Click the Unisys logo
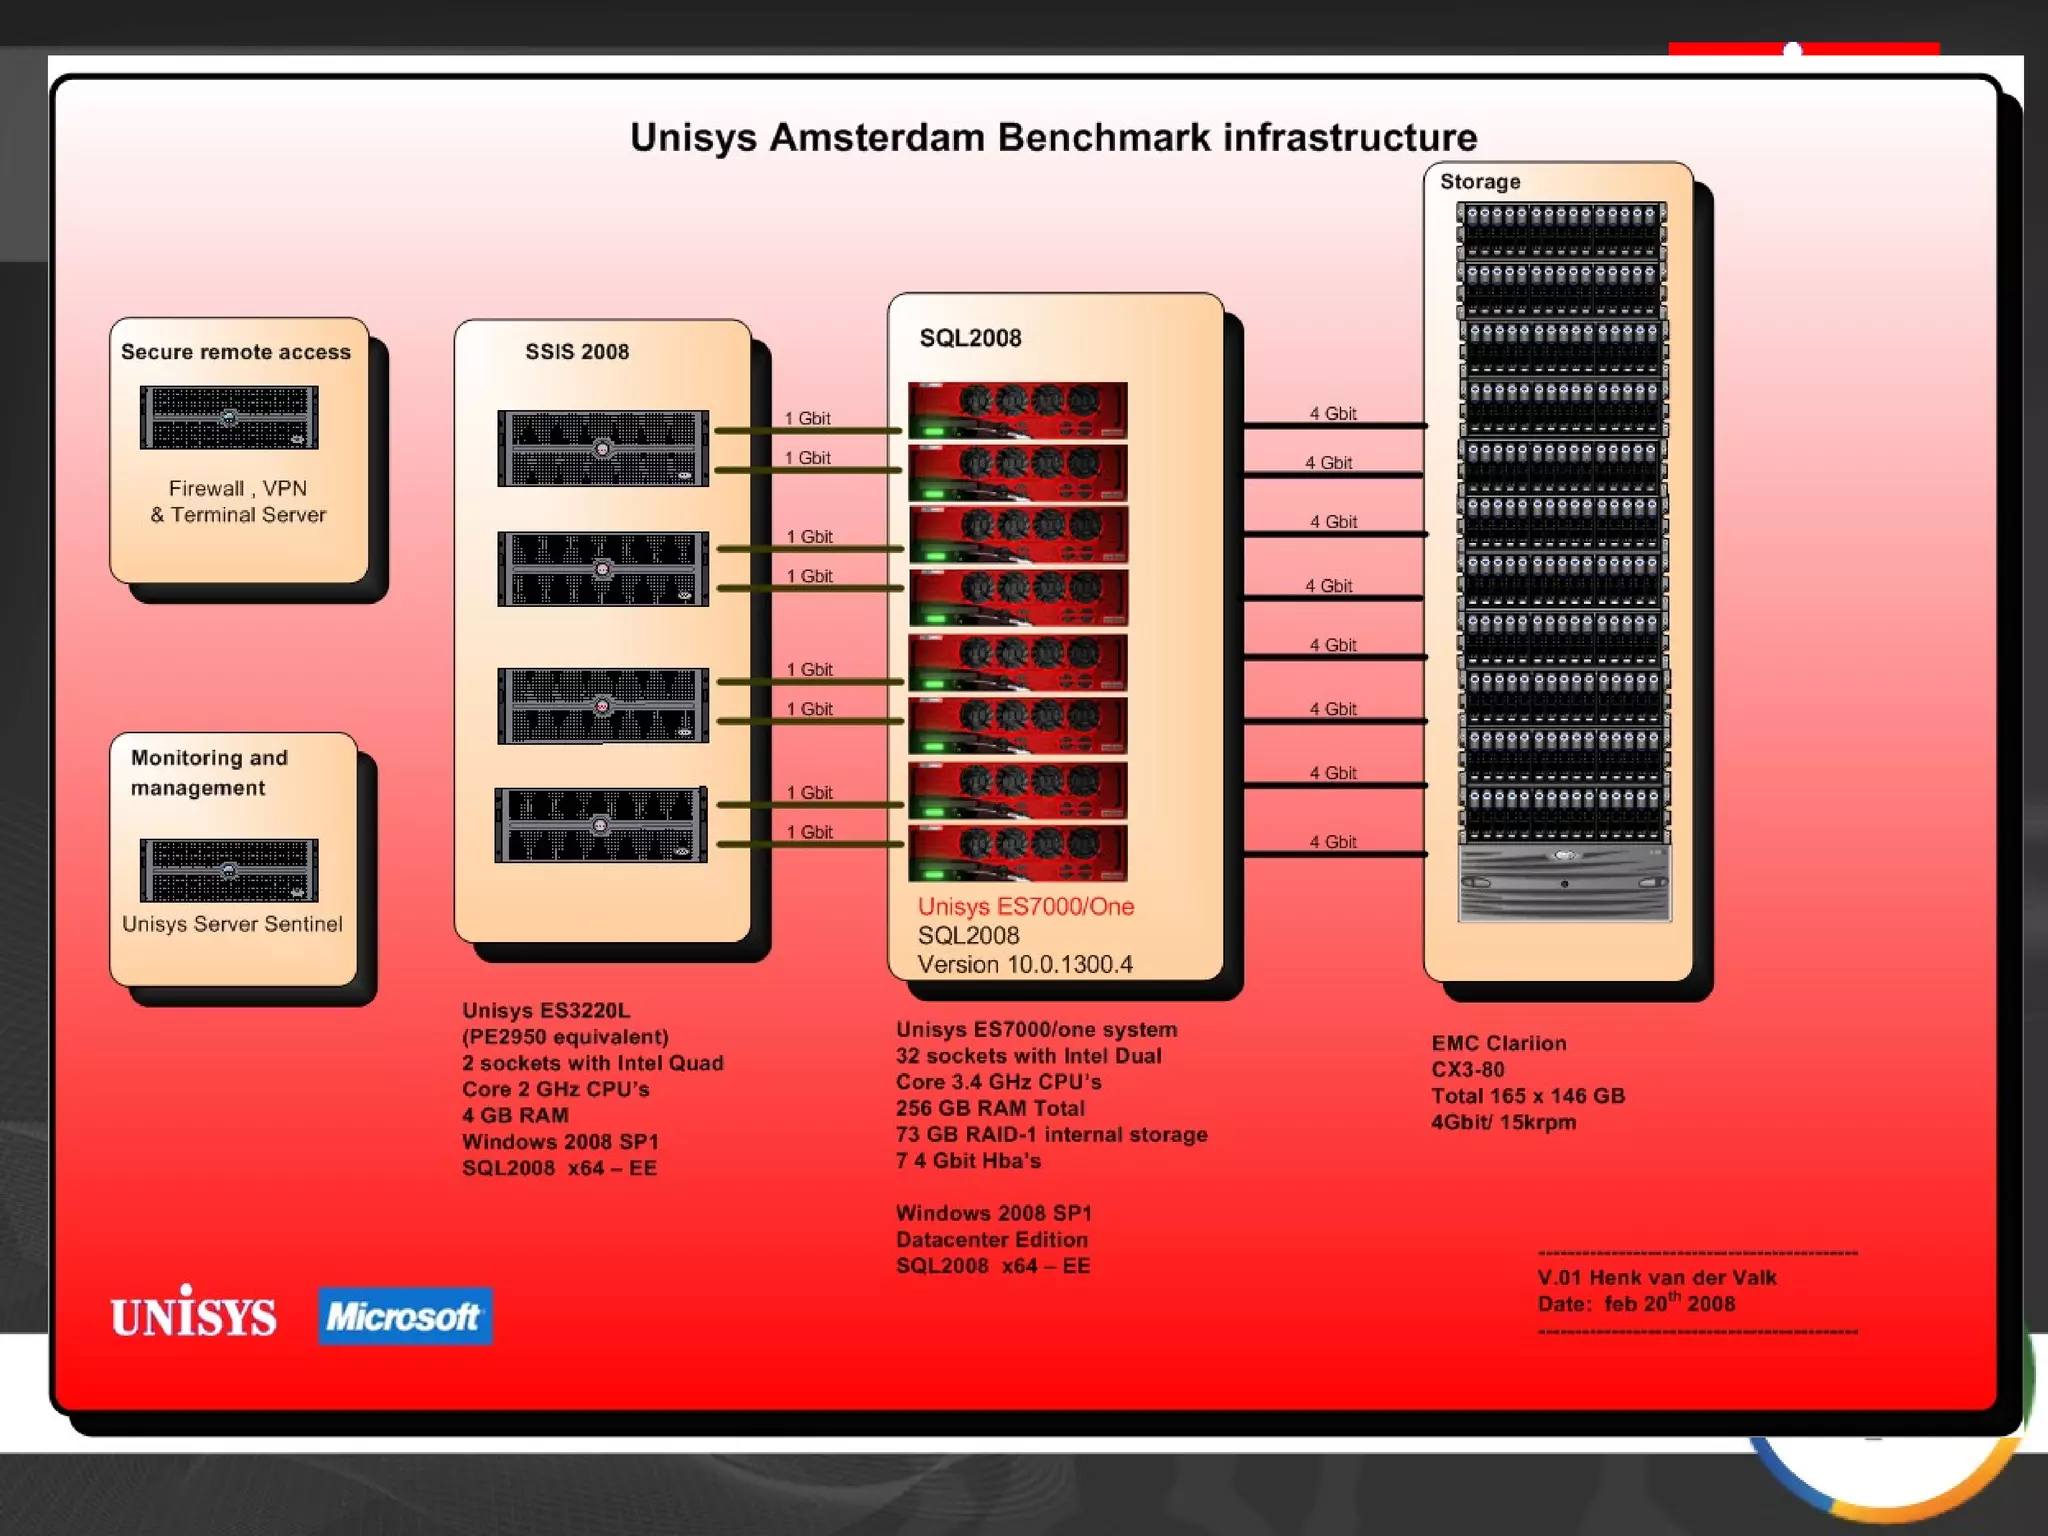2048x1536 pixels. click(x=193, y=1314)
